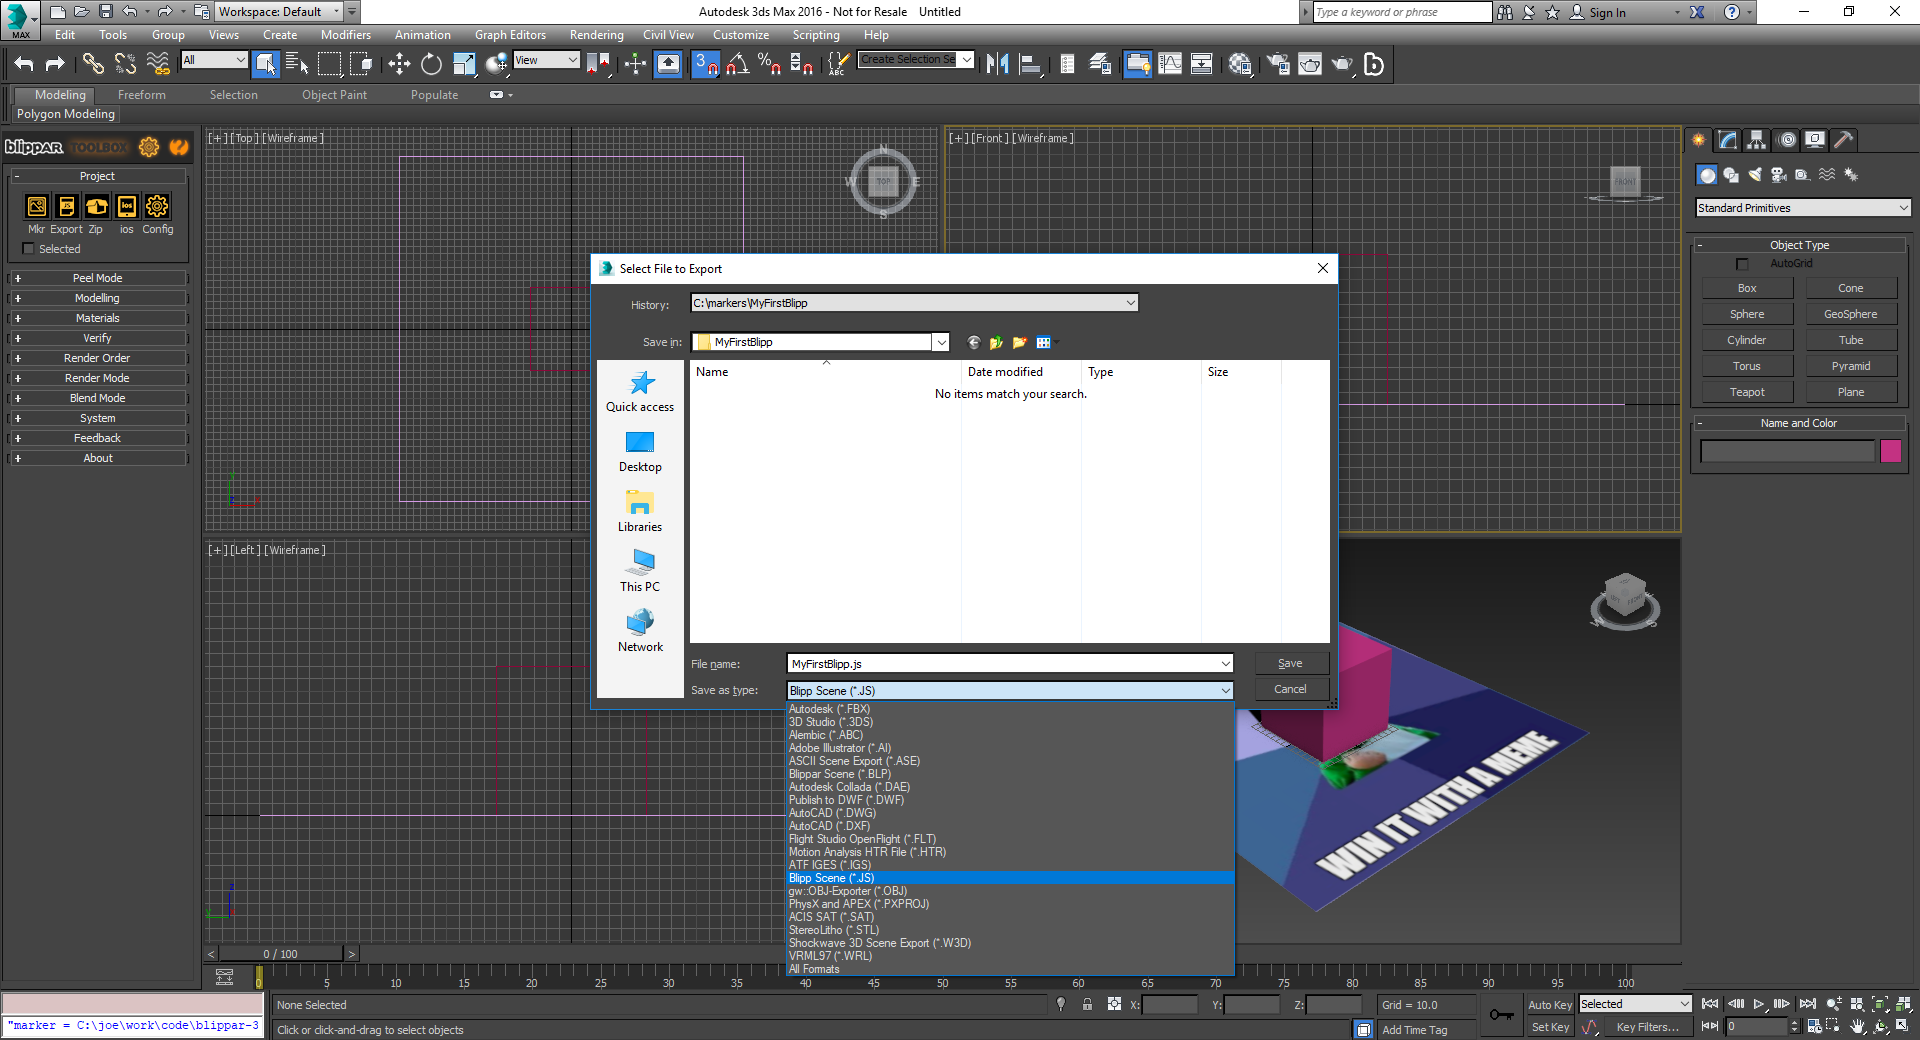Open the Utilities hammer panel tab
Viewport: 1920px width, 1040px height.
click(1844, 140)
